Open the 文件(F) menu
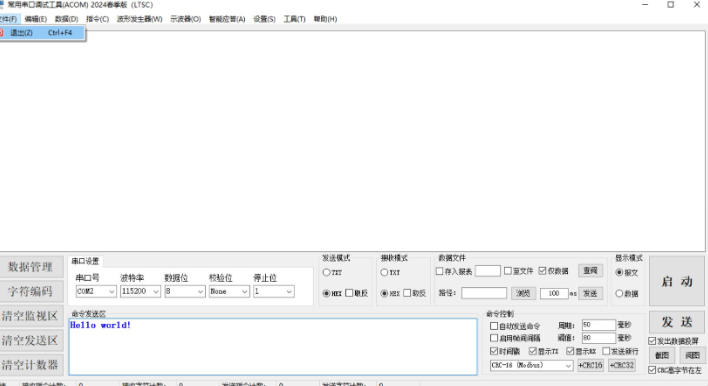 [x=8, y=19]
